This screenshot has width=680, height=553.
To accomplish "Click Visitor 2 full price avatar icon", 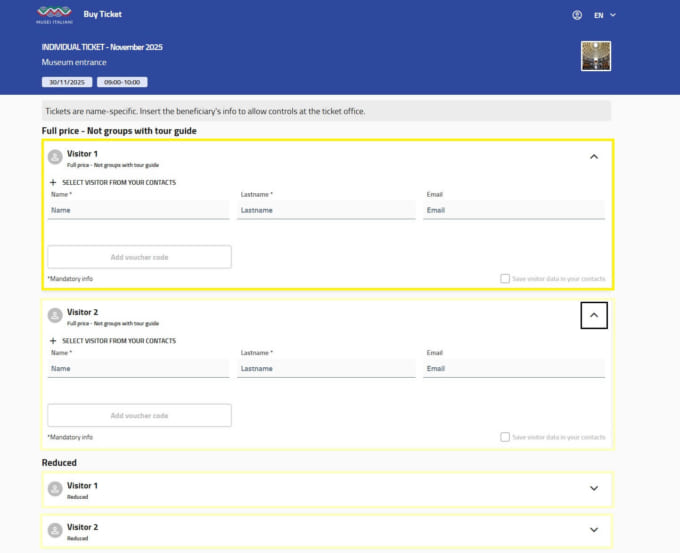I will coord(55,315).
